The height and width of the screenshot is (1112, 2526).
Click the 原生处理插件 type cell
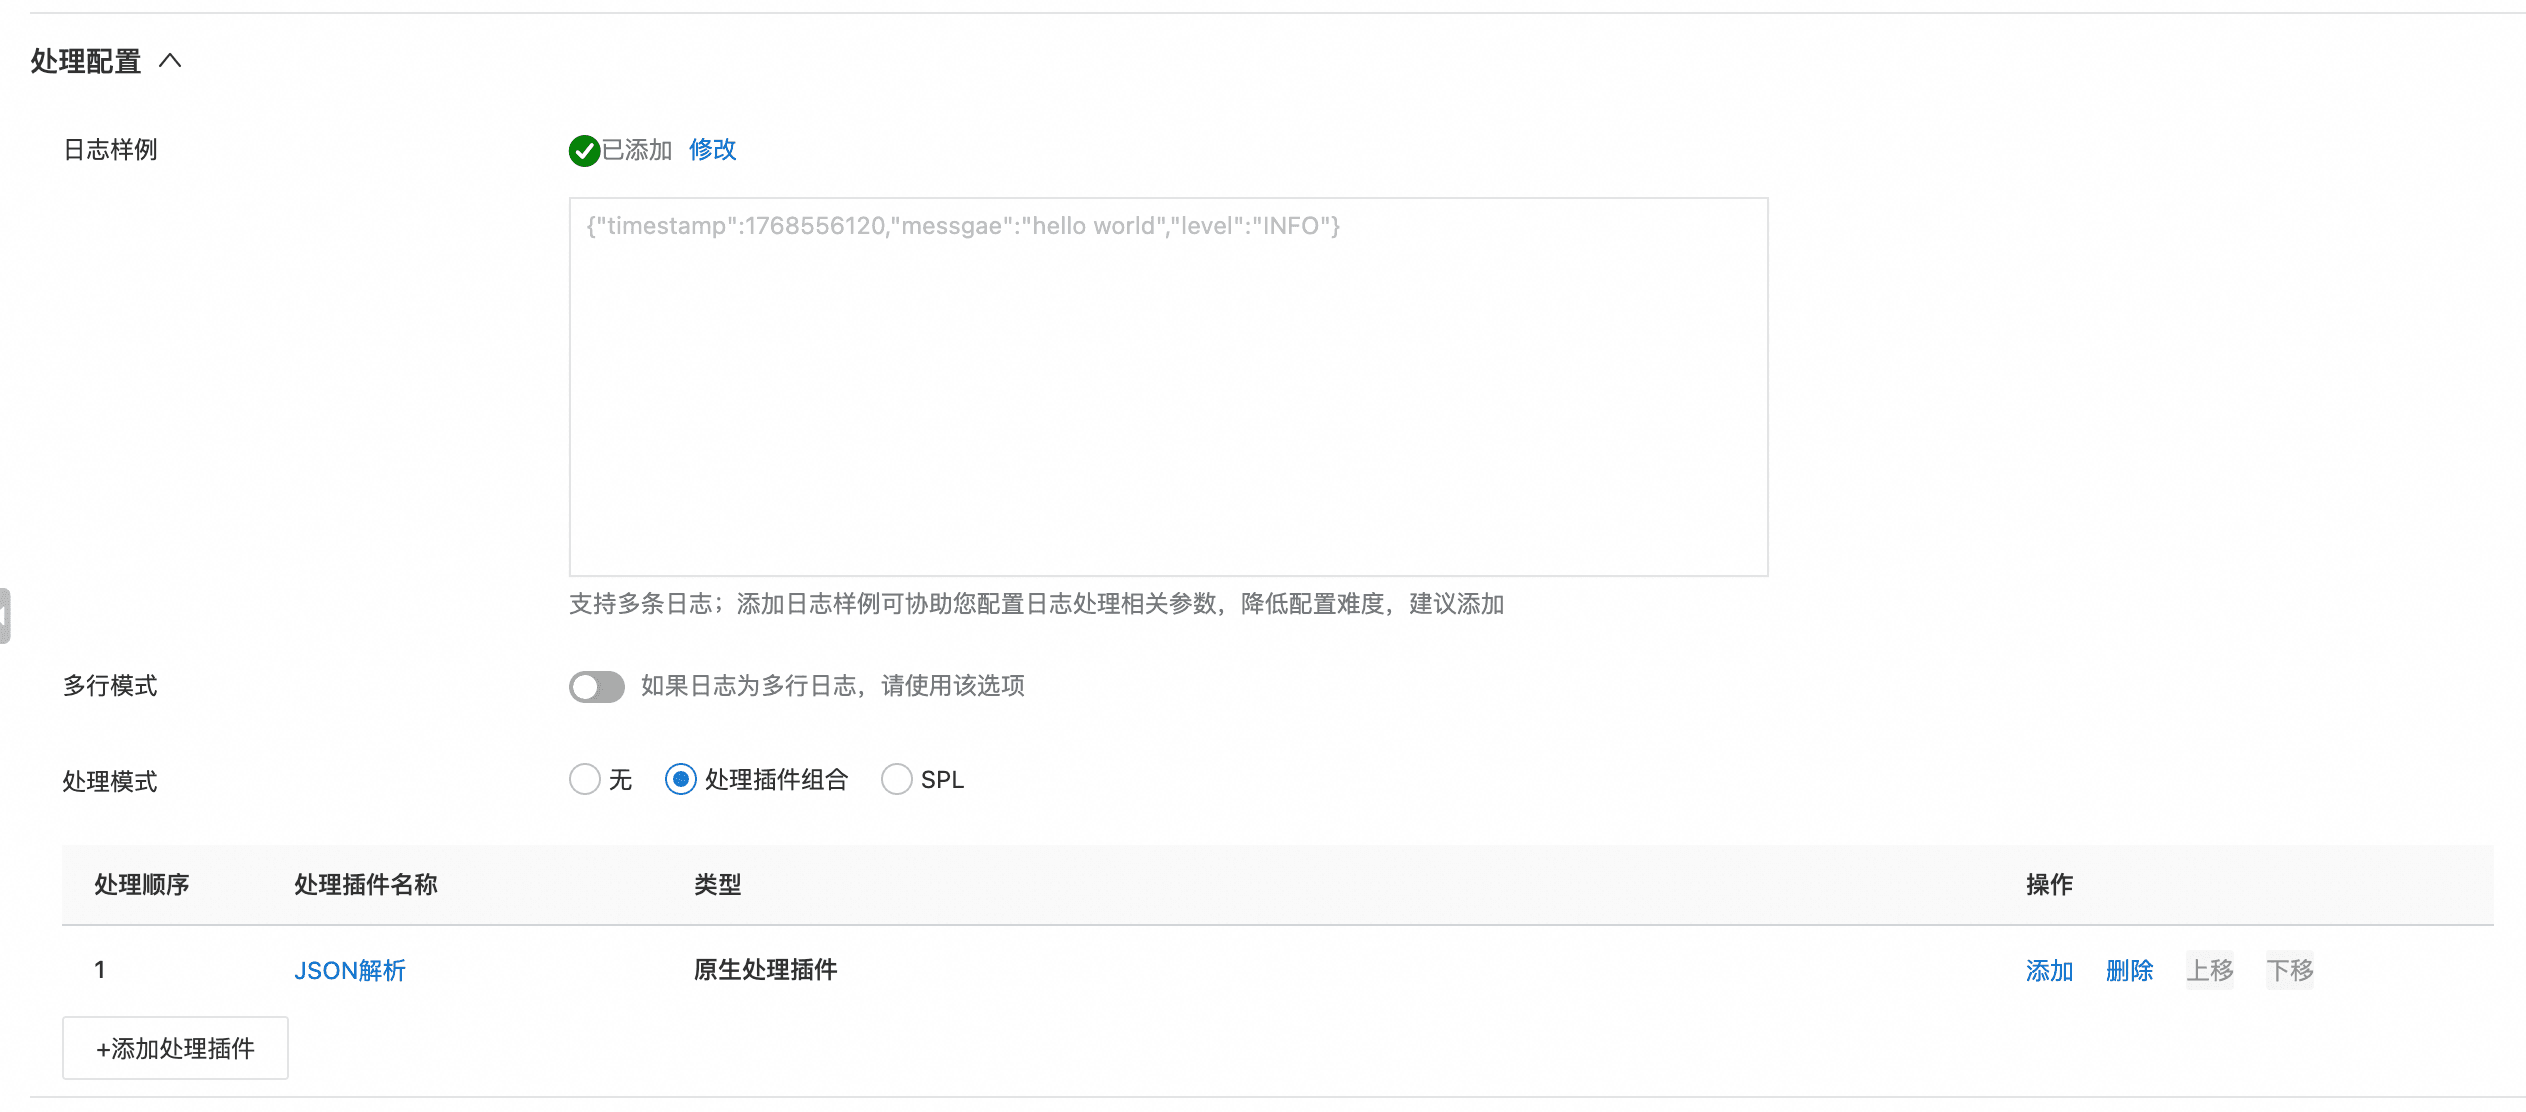(766, 970)
